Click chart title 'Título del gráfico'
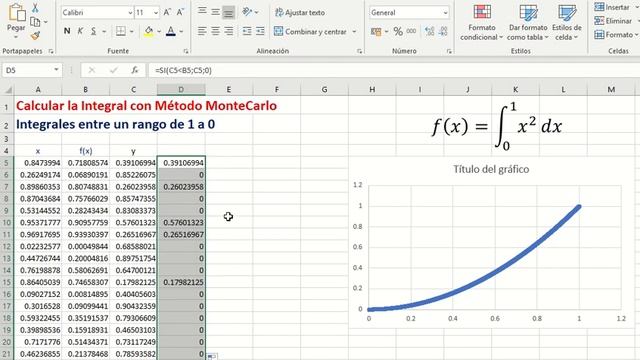 click(491, 169)
